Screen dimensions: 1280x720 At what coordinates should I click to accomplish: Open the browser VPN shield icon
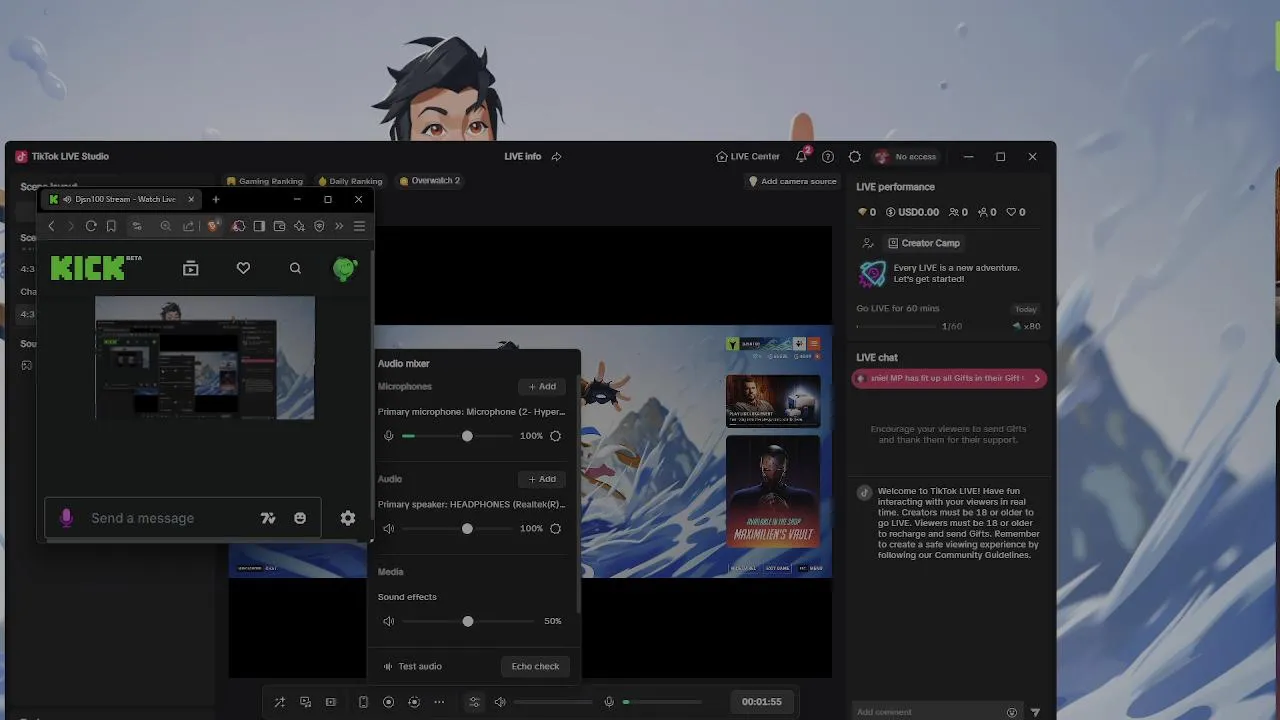tap(319, 226)
